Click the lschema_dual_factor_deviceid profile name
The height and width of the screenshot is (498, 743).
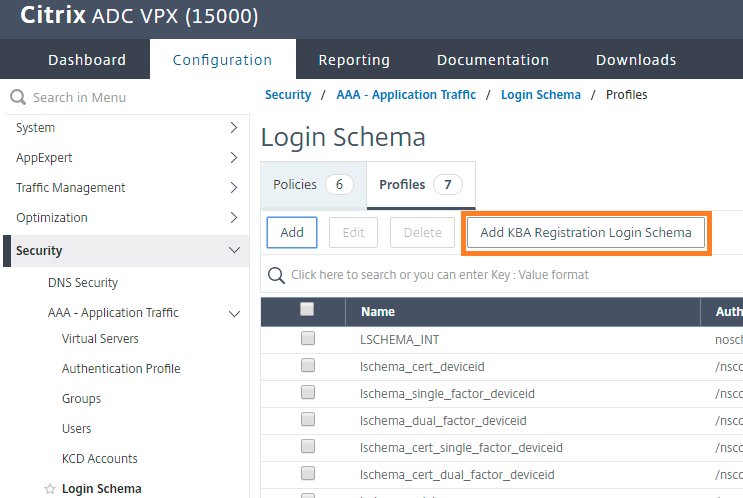(443, 421)
